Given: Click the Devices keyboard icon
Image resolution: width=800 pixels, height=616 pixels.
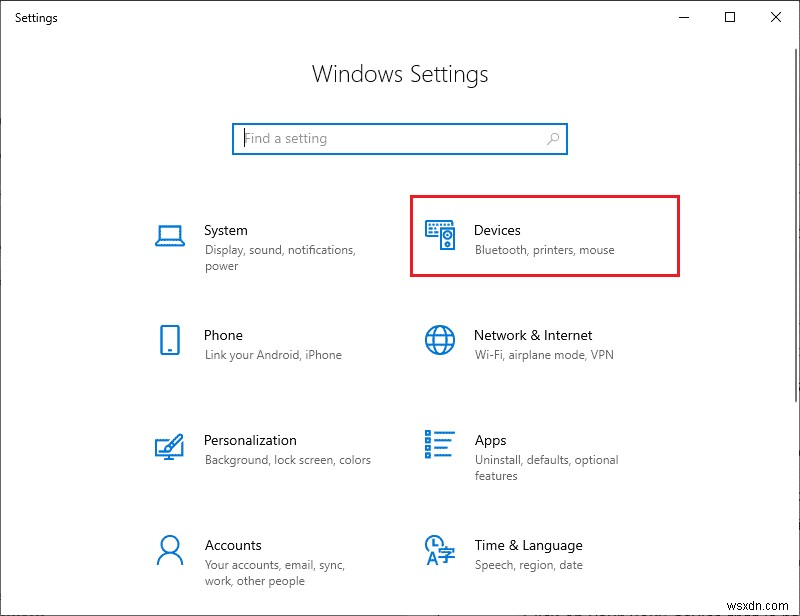Looking at the screenshot, I should click(441, 236).
